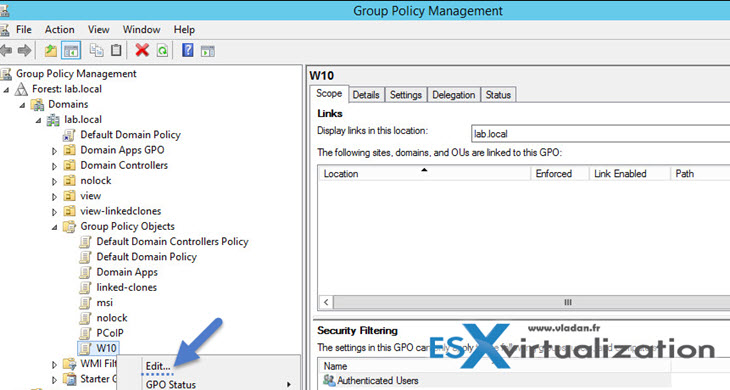Click the Authenticated Users group icon
The height and width of the screenshot is (390, 730).
(329, 380)
